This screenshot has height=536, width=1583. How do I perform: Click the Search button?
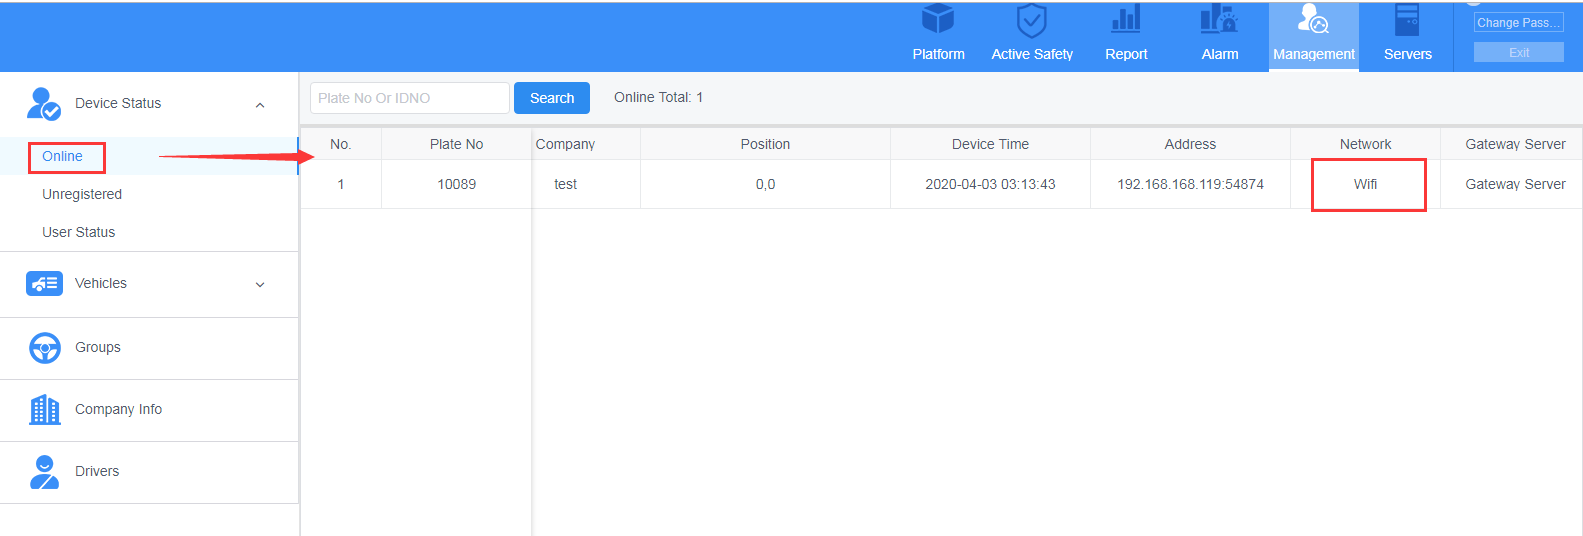click(x=552, y=98)
